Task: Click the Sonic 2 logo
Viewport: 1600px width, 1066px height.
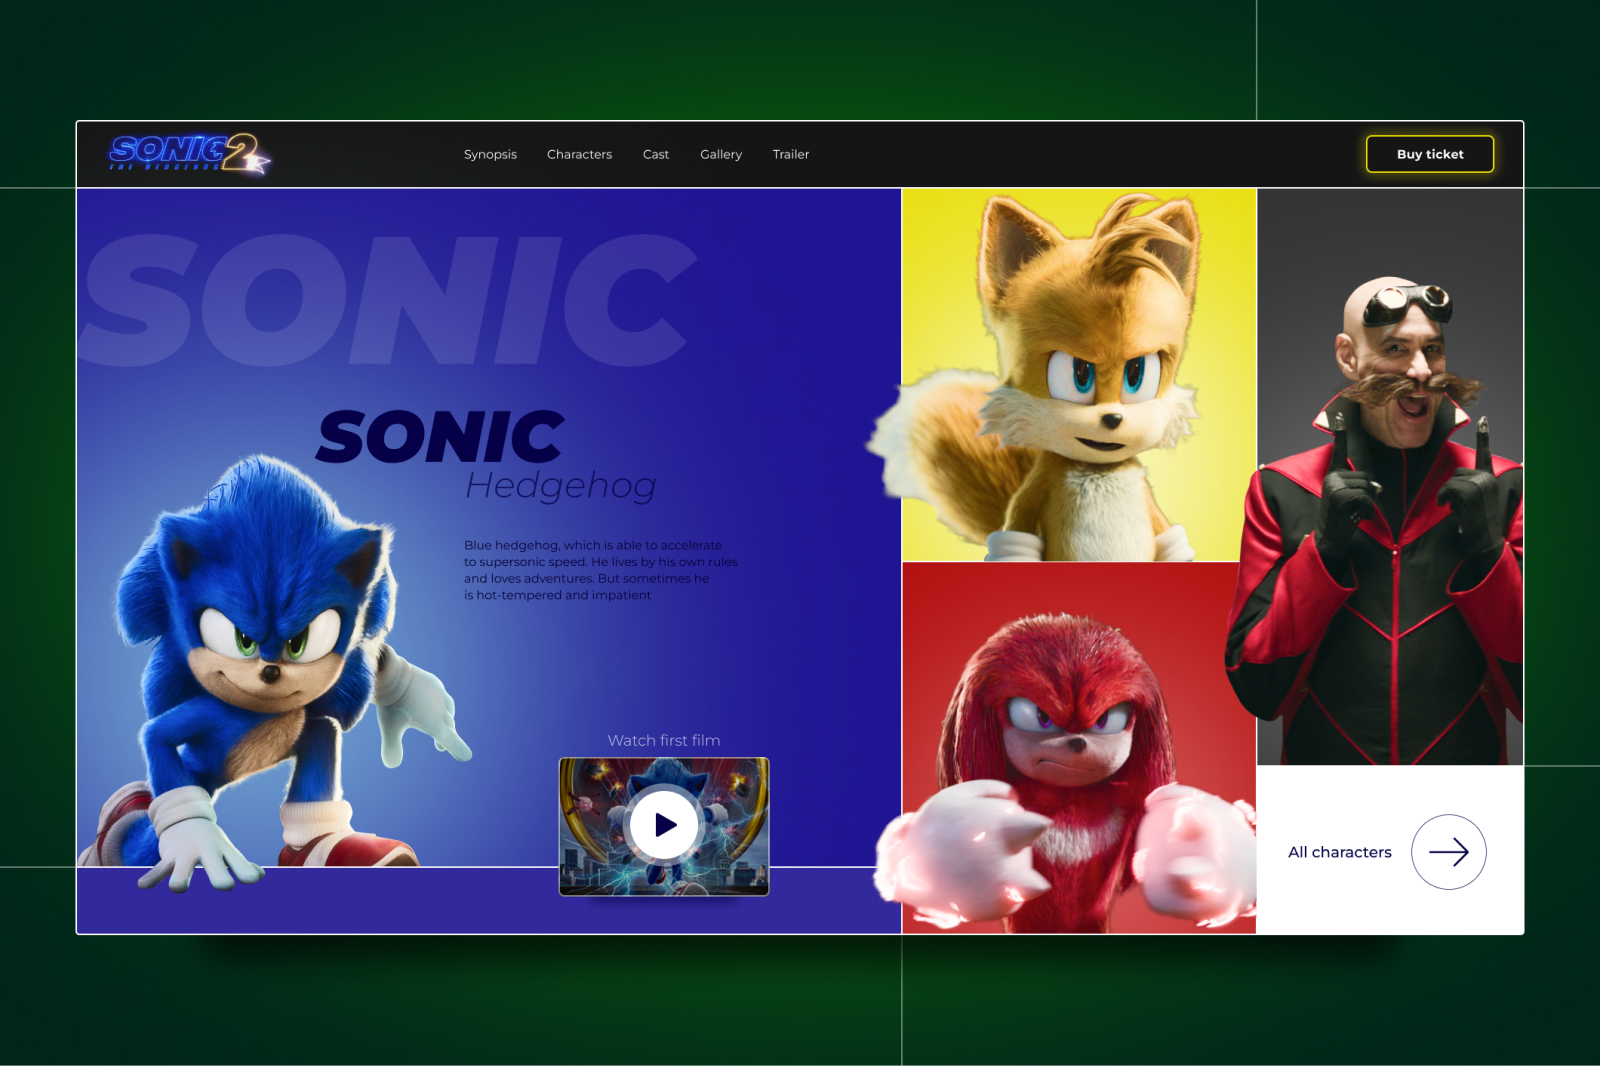Action: coord(189,153)
